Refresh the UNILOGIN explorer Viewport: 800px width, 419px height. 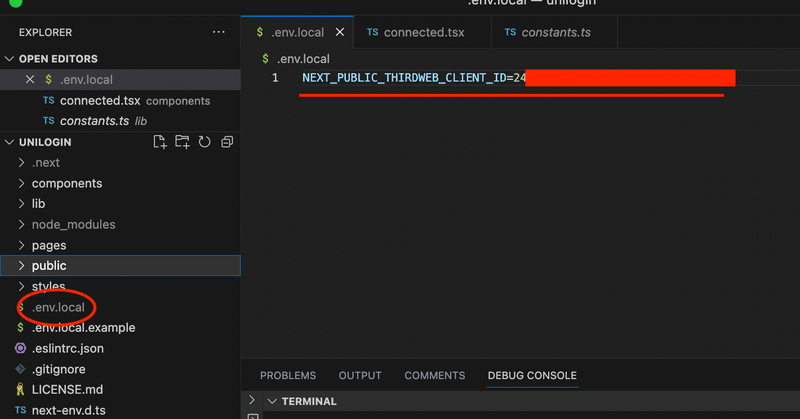(205, 142)
